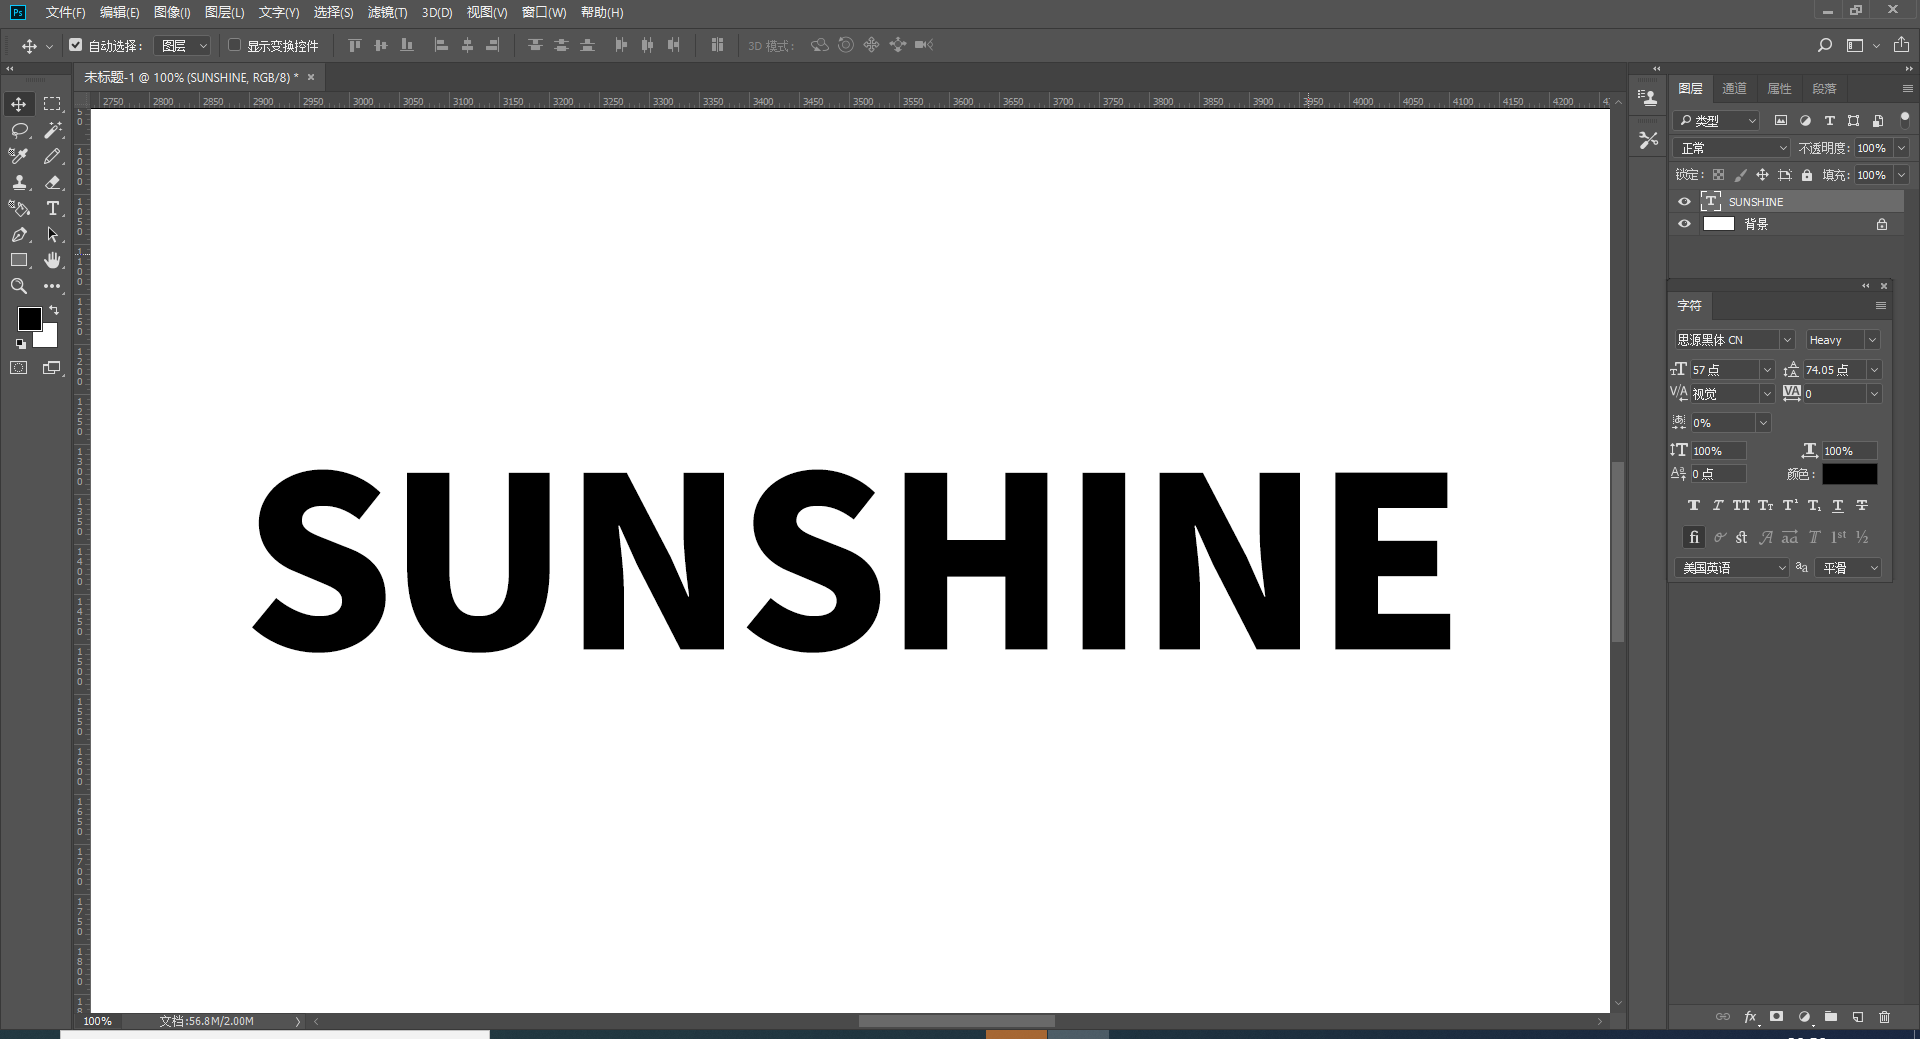Click the 颜色 text color swatch
Image resolution: width=1920 pixels, height=1039 pixels.
(1849, 474)
